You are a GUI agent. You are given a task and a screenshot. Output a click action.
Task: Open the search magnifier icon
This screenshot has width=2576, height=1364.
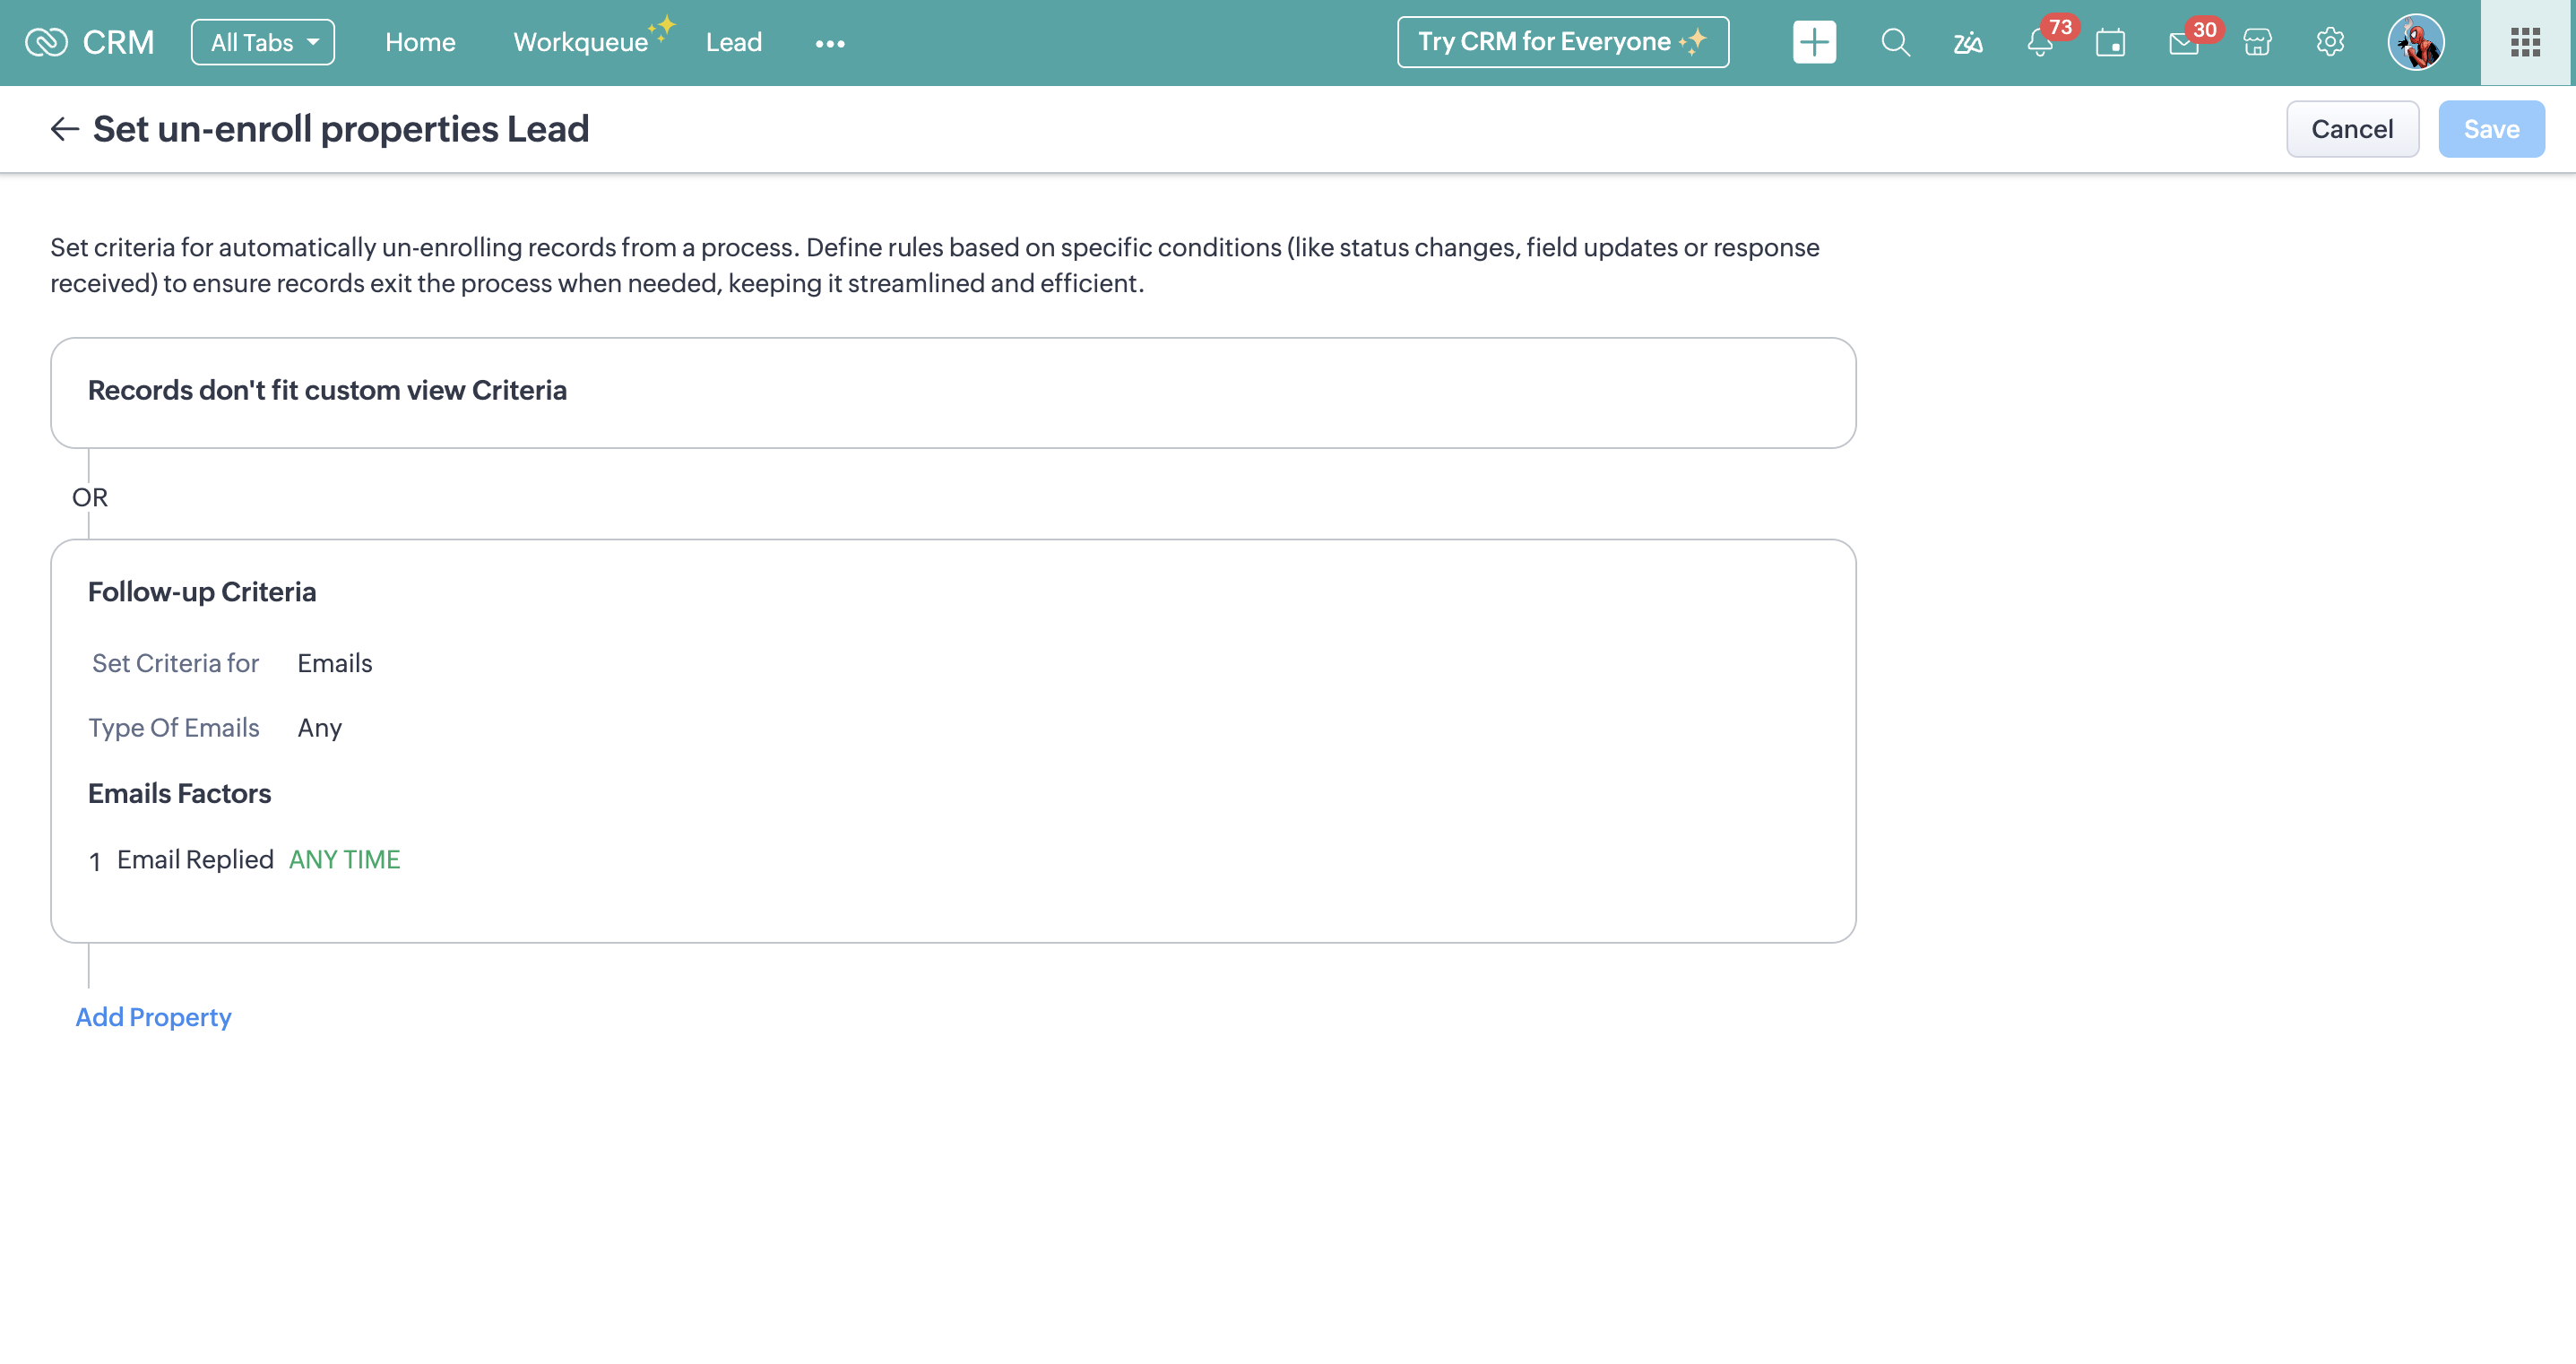(1895, 42)
